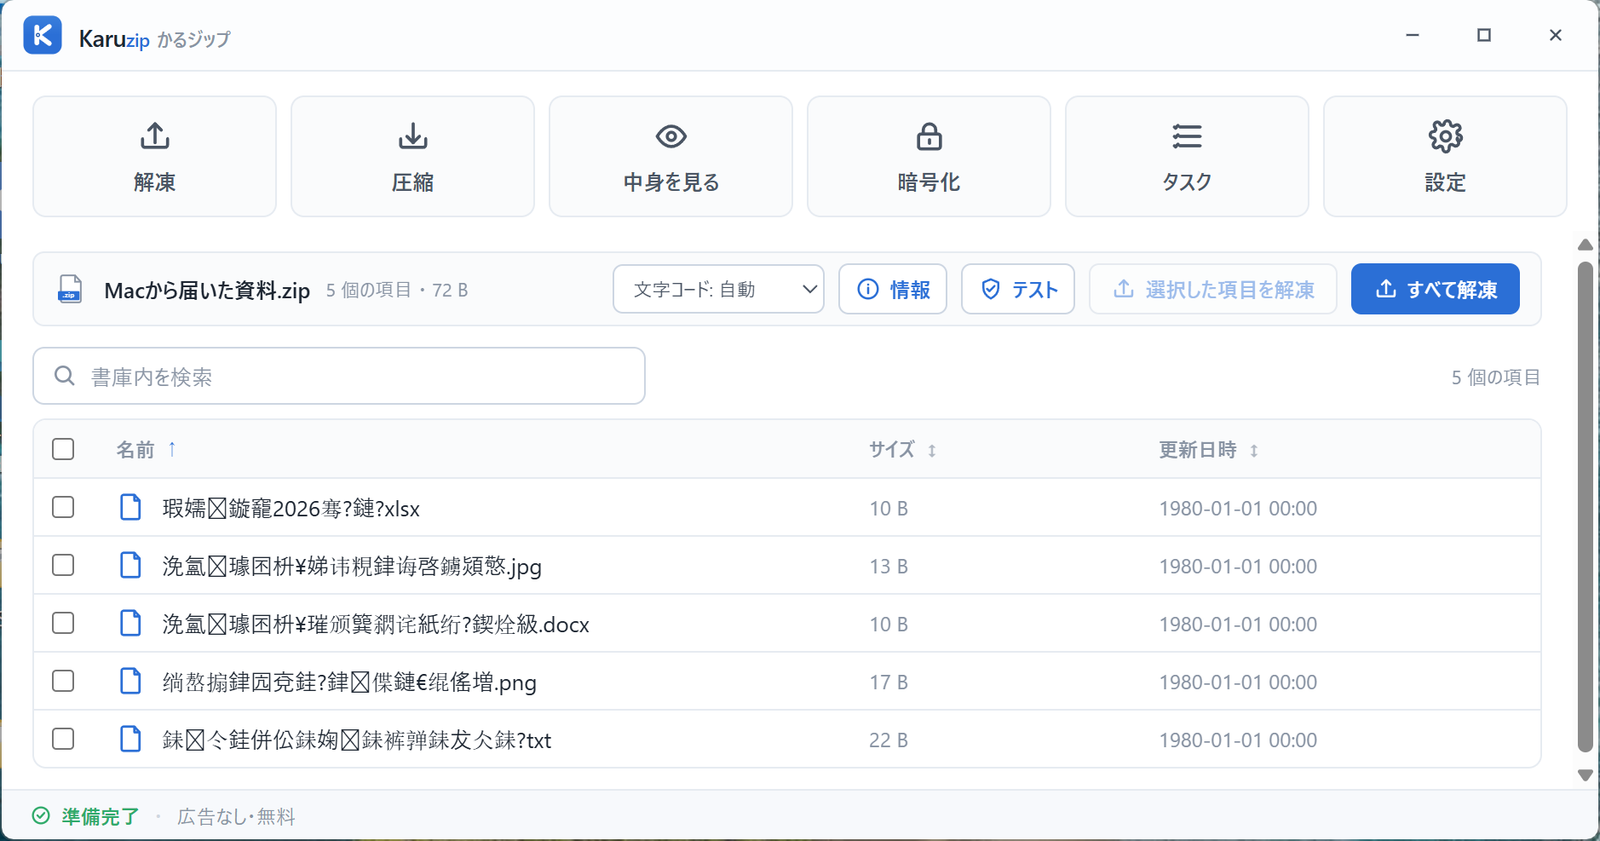Open the タスク task list tile

point(1187,156)
